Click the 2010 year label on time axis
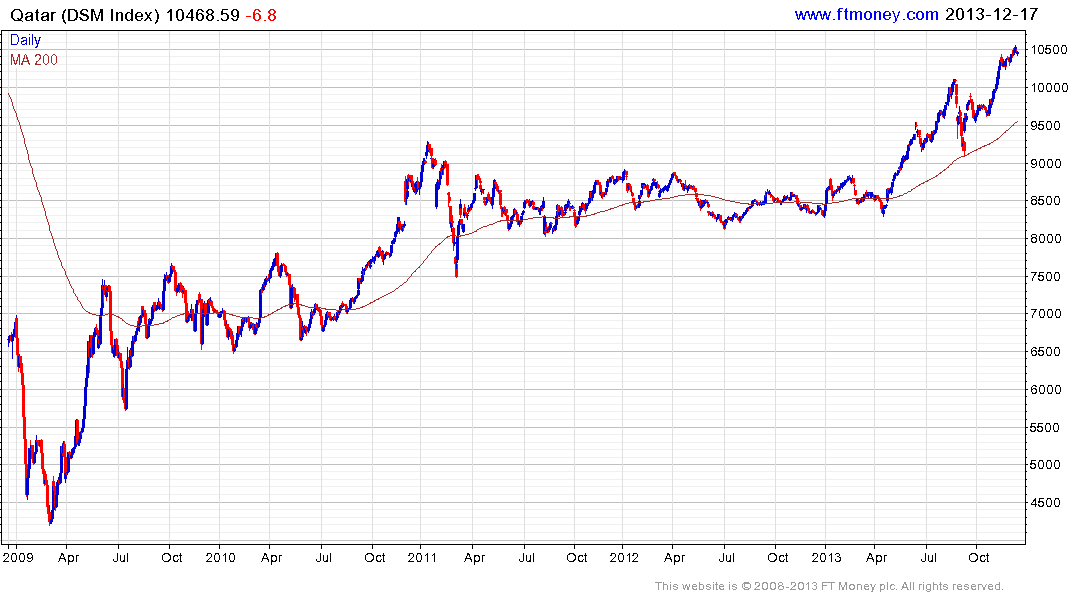 (220, 557)
